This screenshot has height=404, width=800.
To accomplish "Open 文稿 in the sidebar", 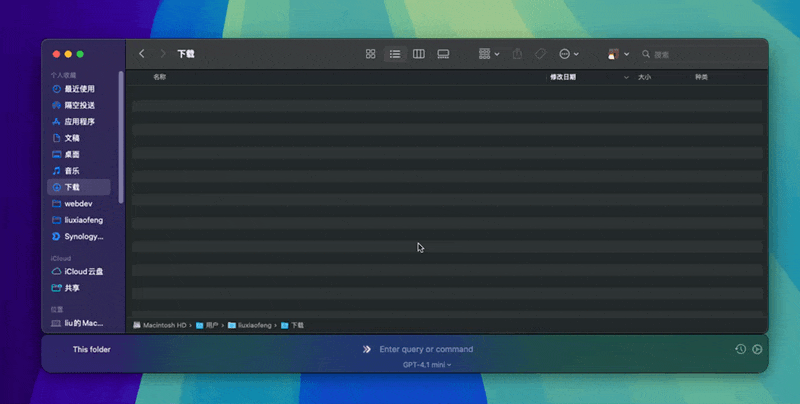I will (79, 138).
